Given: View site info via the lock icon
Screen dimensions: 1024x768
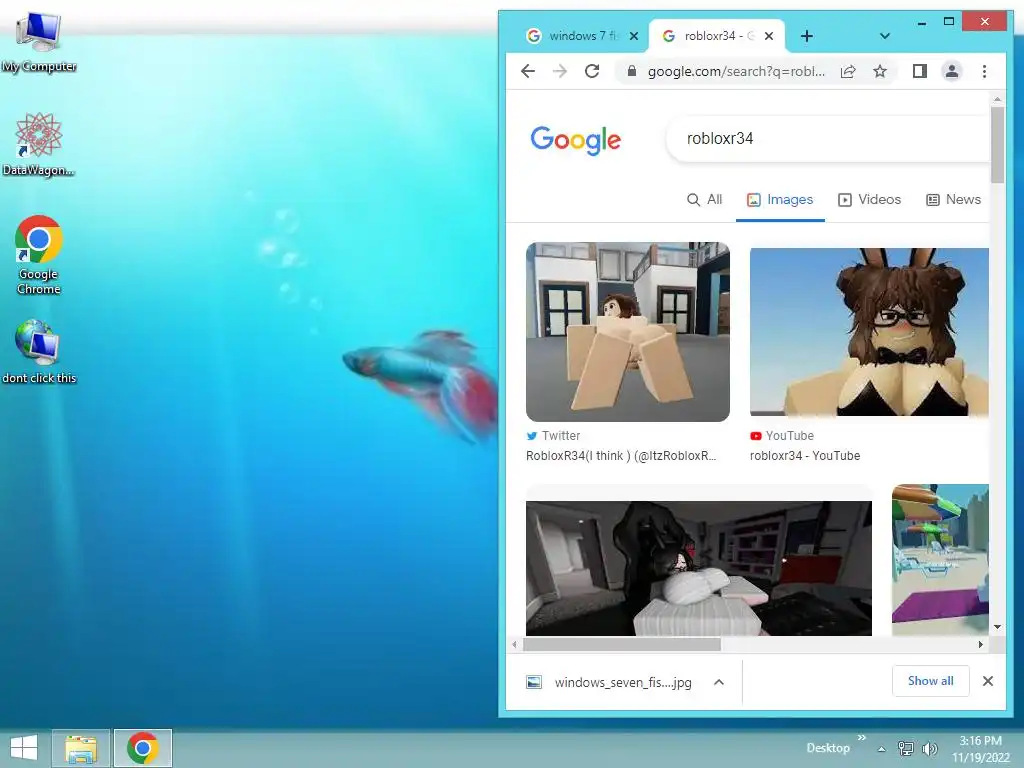Looking at the screenshot, I should 632,71.
